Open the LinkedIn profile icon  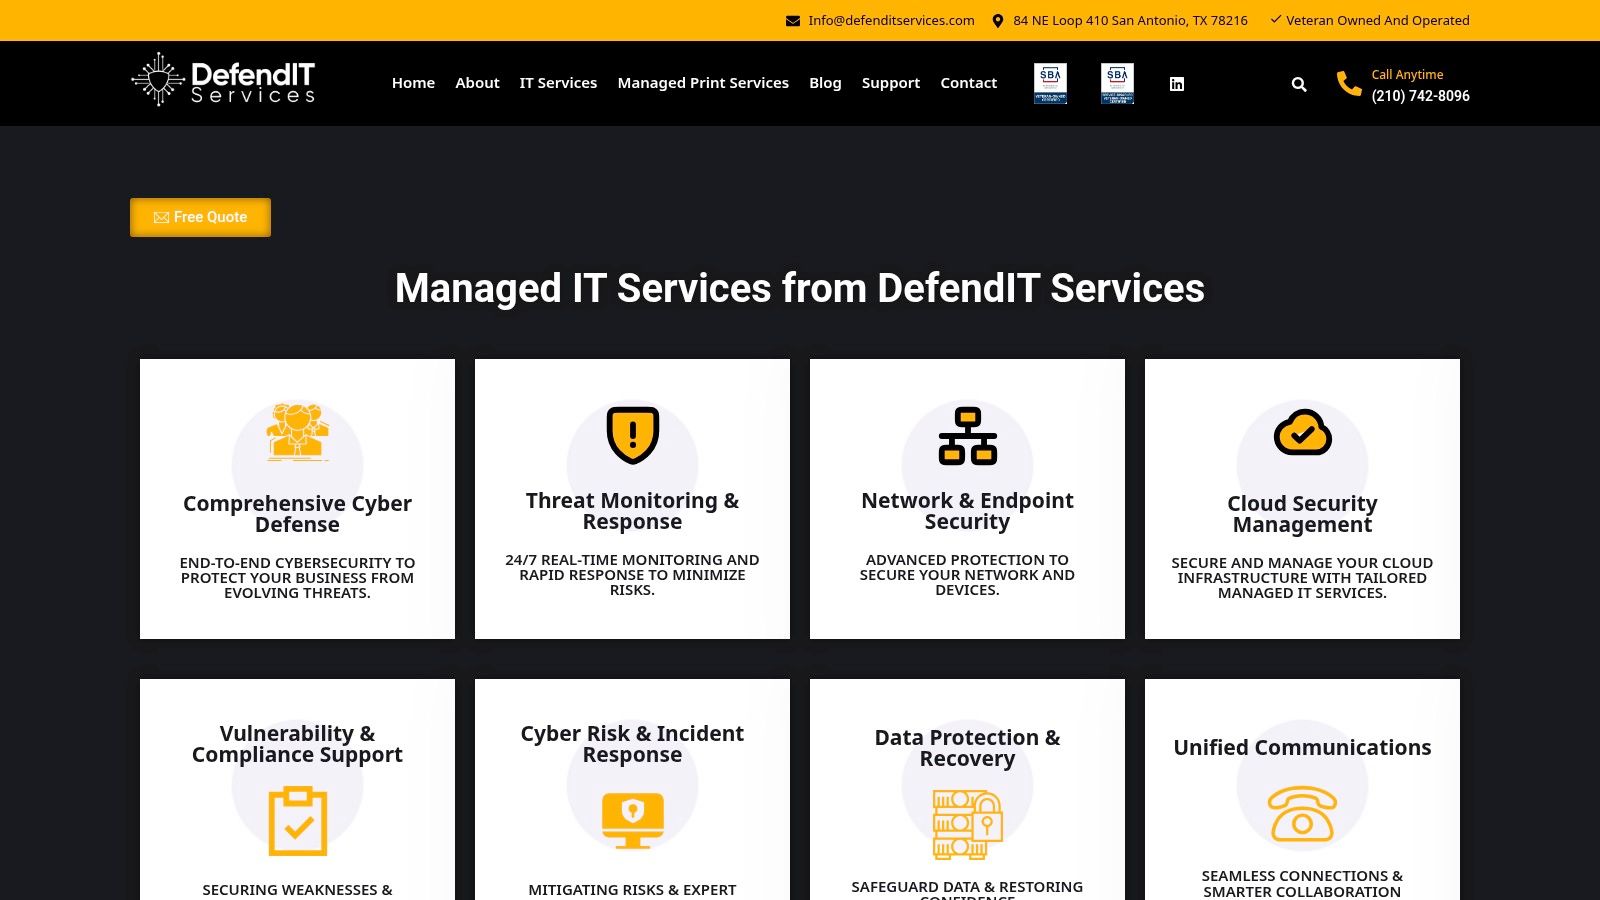pyautogui.click(x=1177, y=84)
